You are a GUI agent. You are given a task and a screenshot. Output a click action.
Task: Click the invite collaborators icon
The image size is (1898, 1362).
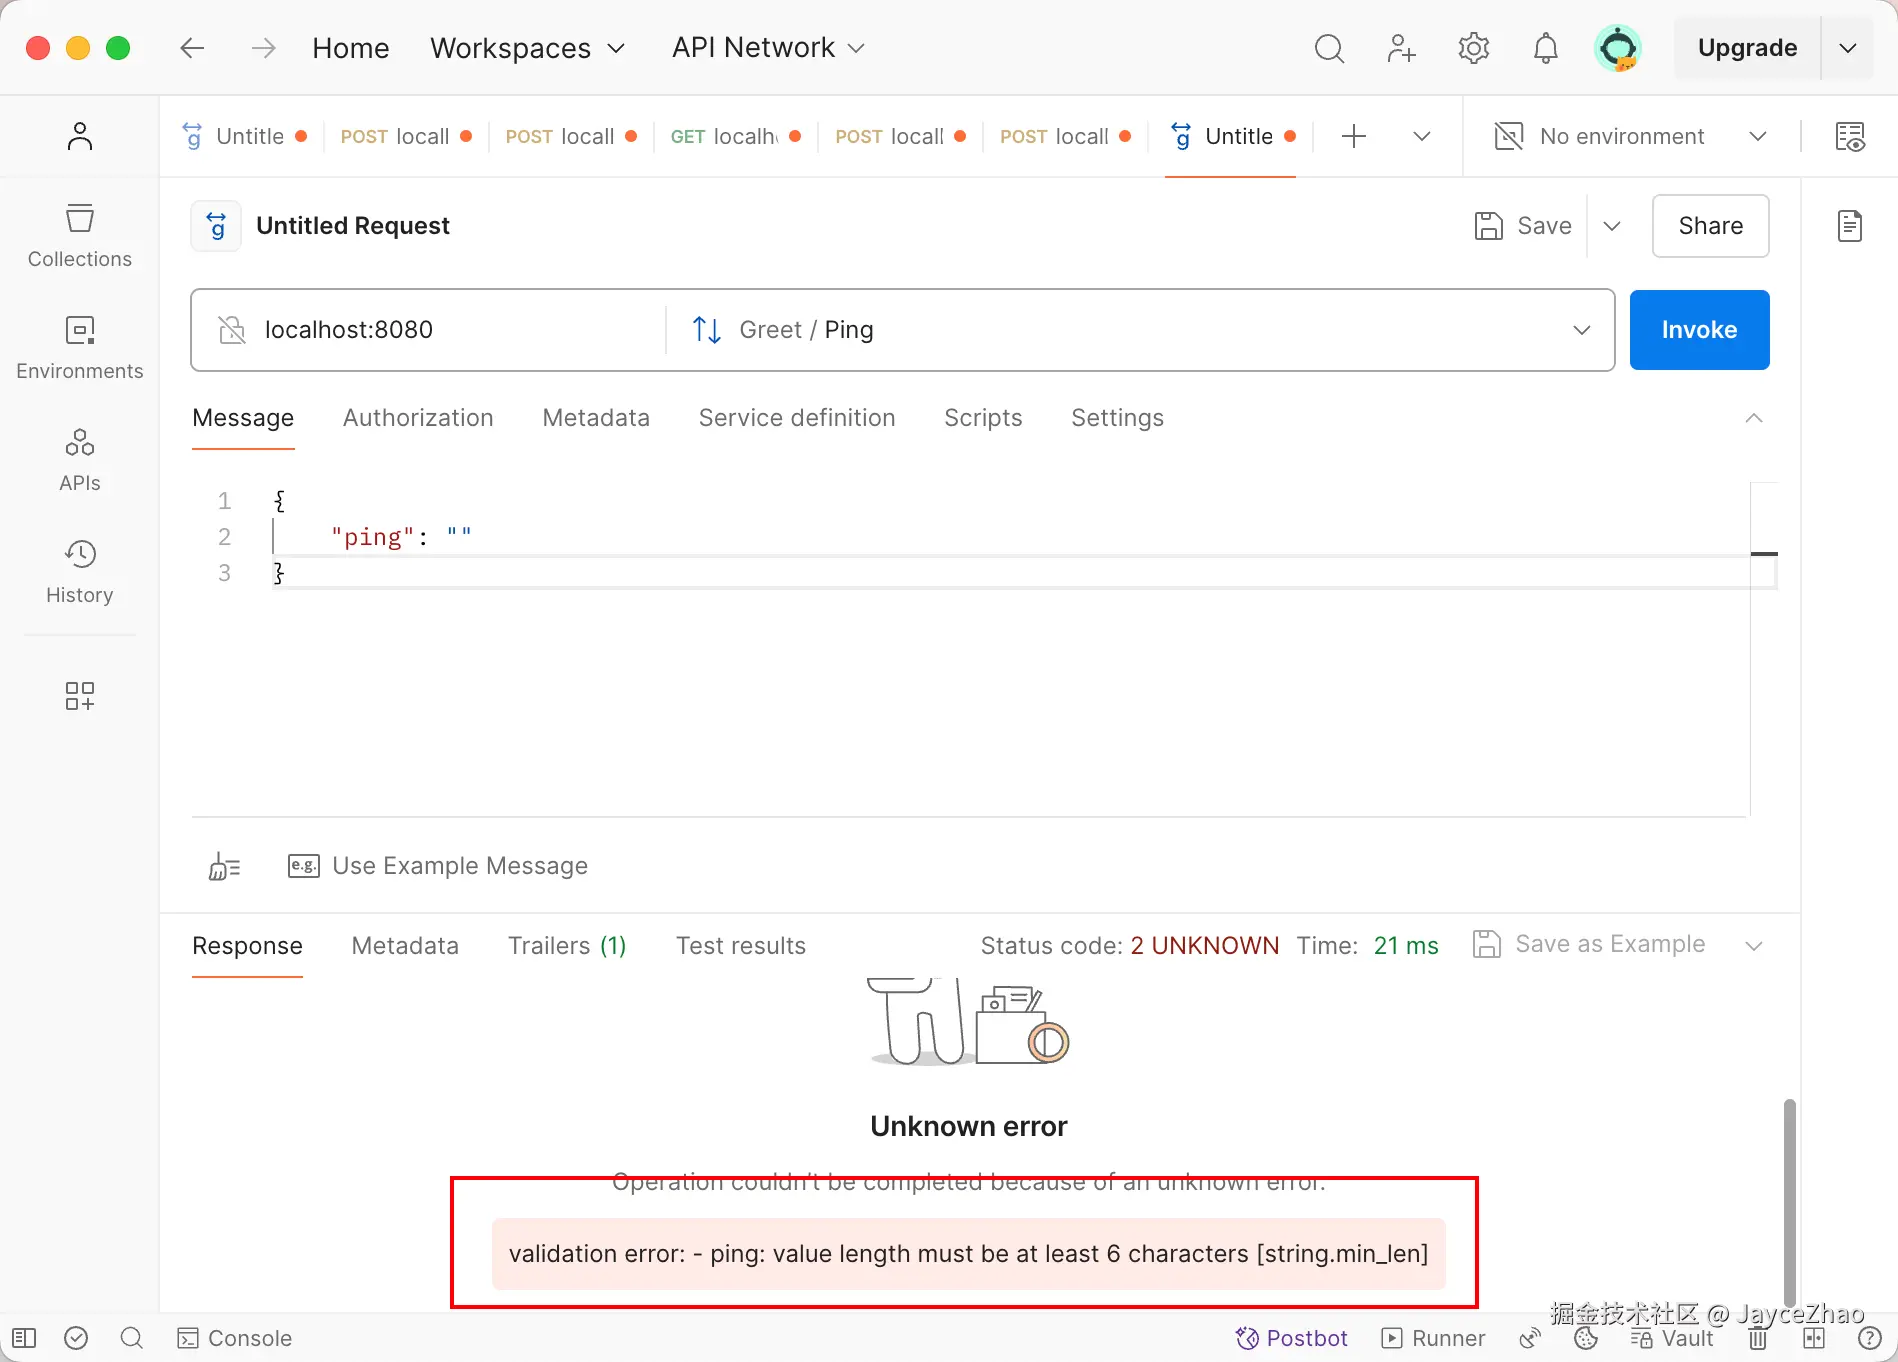tap(1401, 48)
